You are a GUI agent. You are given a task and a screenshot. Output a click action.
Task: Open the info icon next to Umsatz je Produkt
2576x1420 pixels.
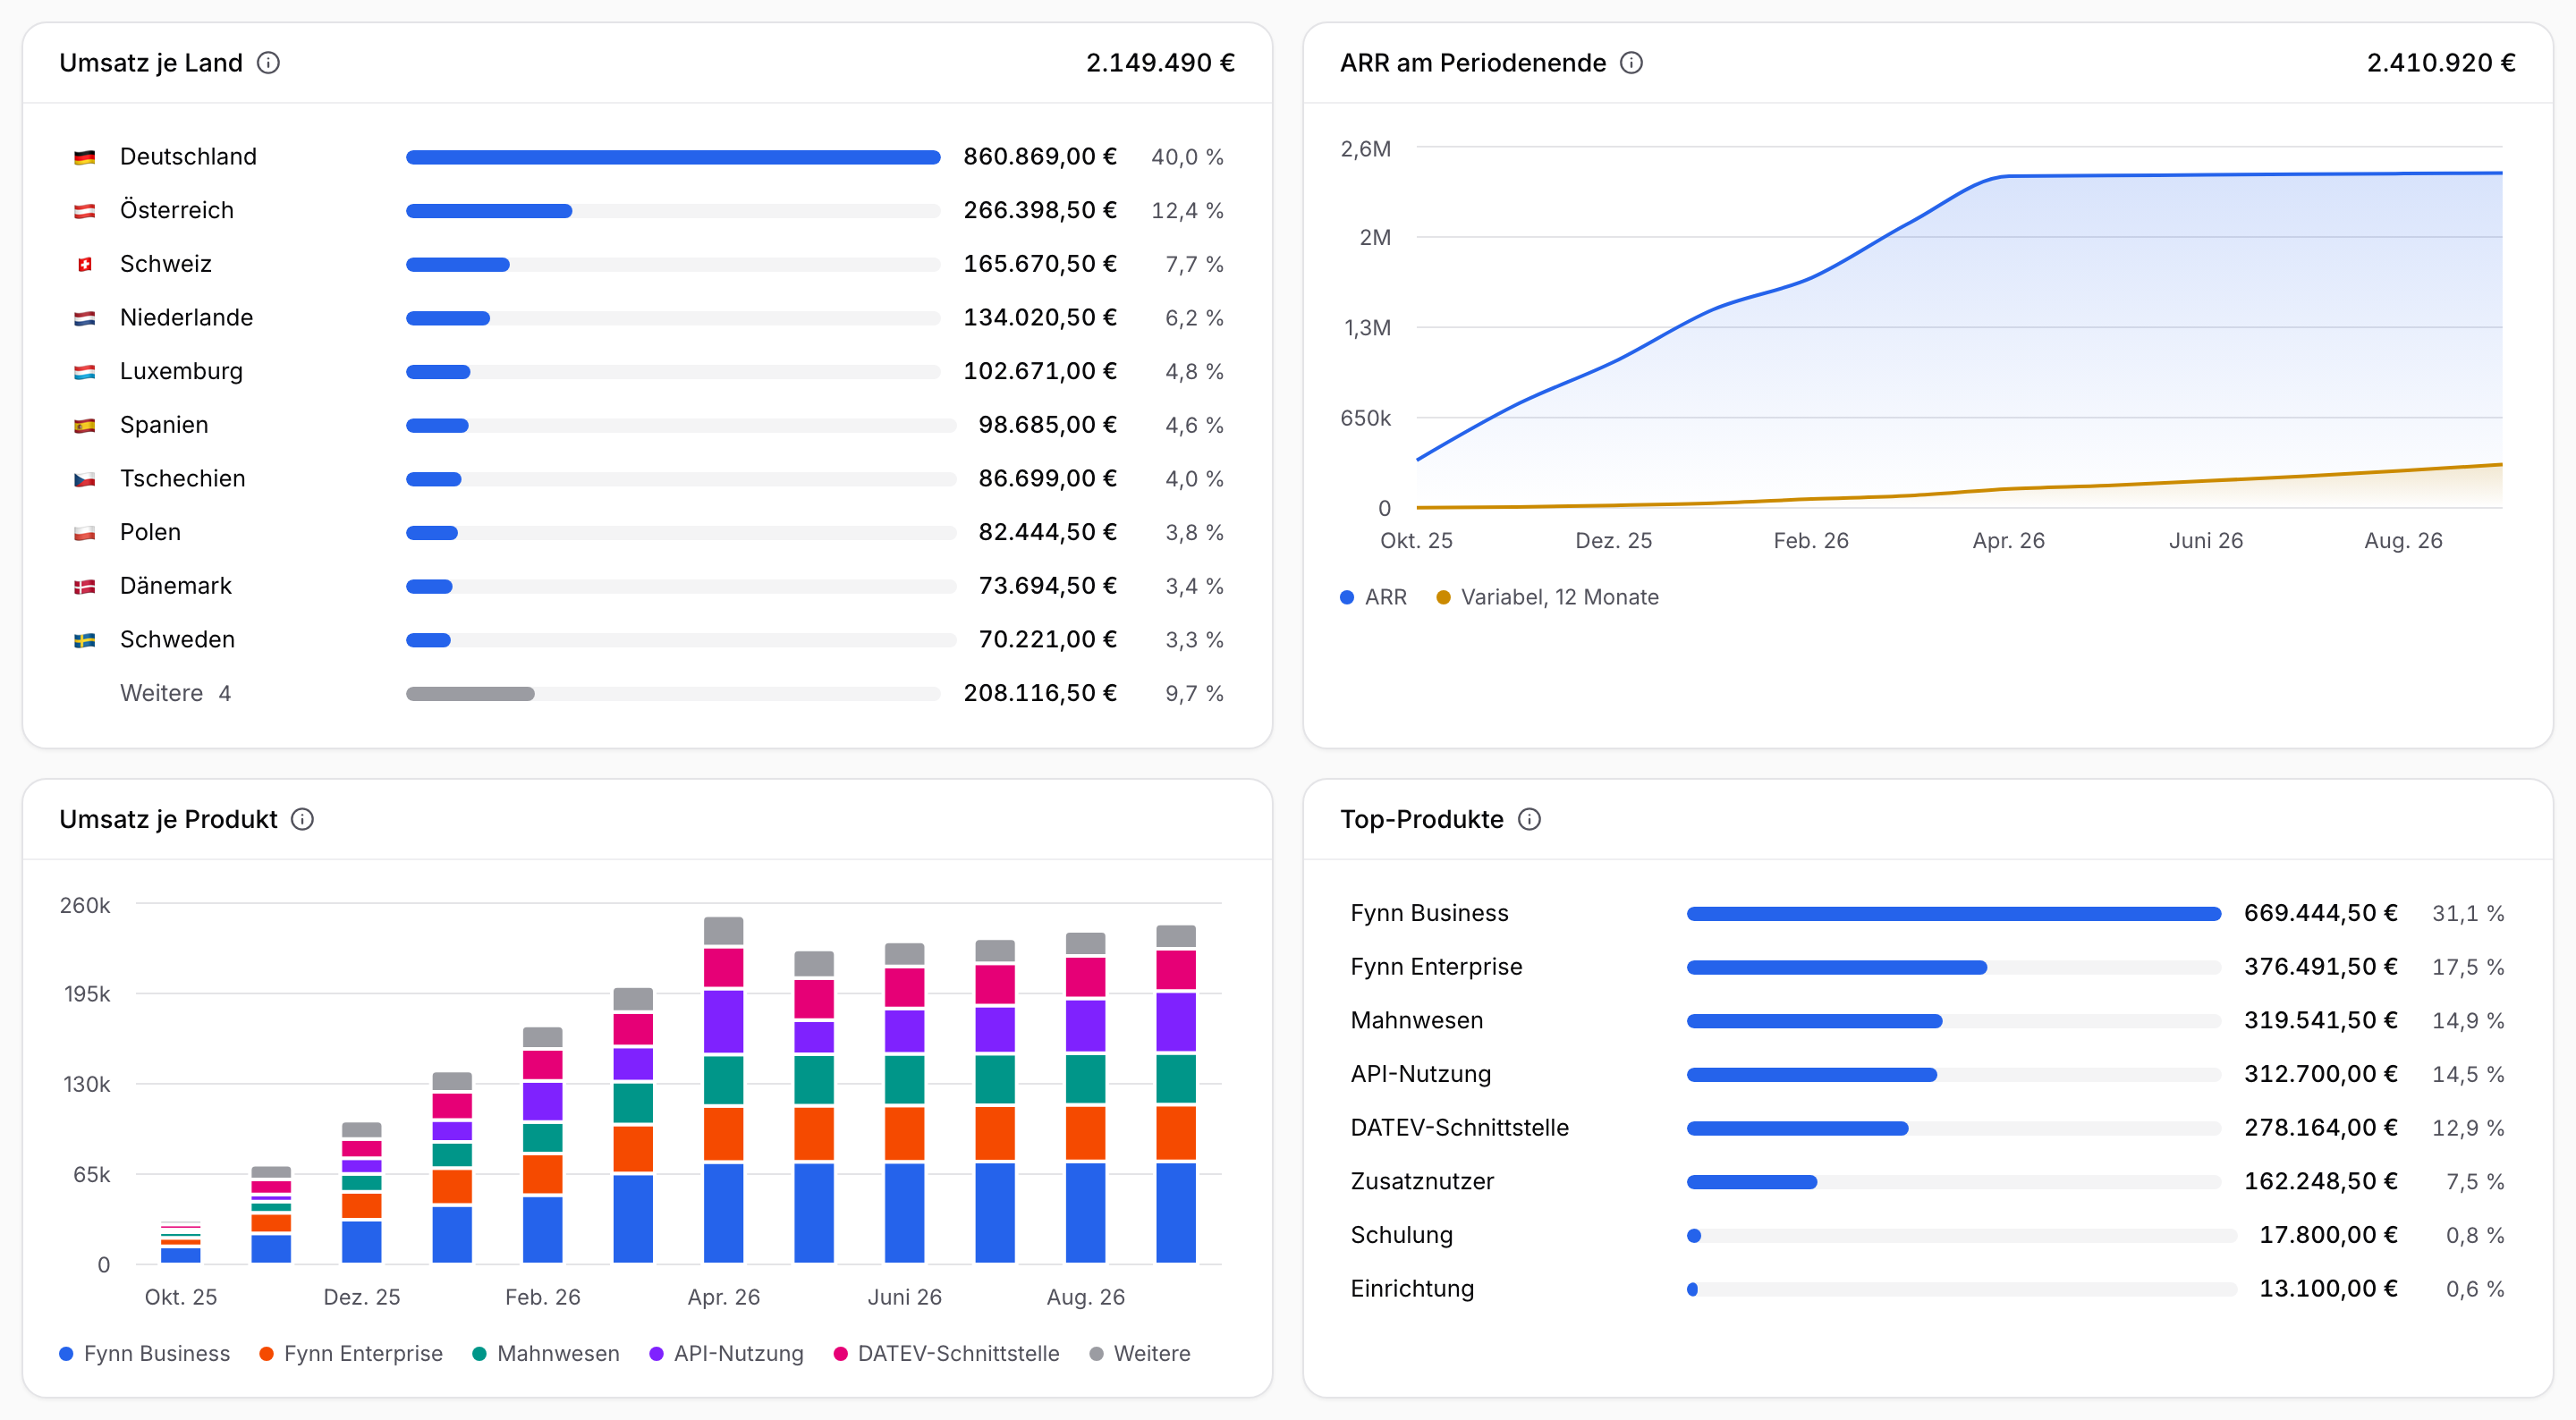point(302,819)
